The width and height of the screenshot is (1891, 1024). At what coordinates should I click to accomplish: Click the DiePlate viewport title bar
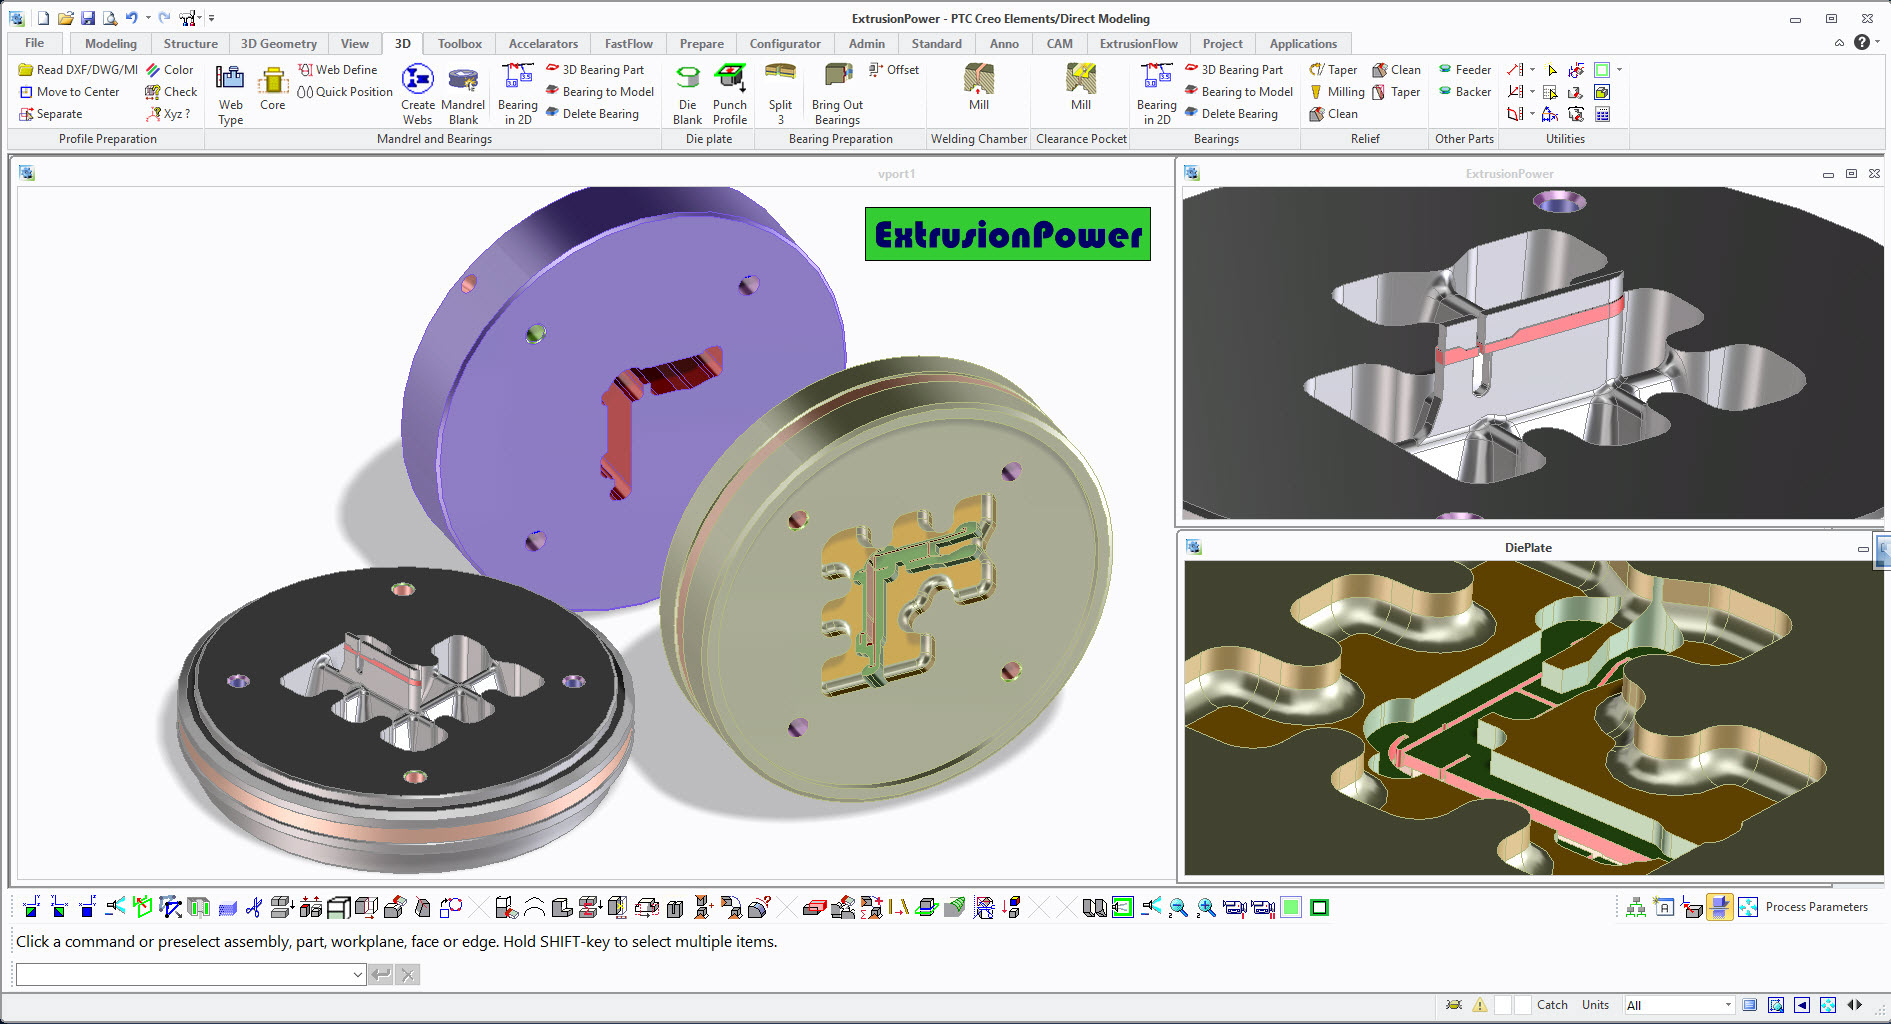[x=1528, y=548]
